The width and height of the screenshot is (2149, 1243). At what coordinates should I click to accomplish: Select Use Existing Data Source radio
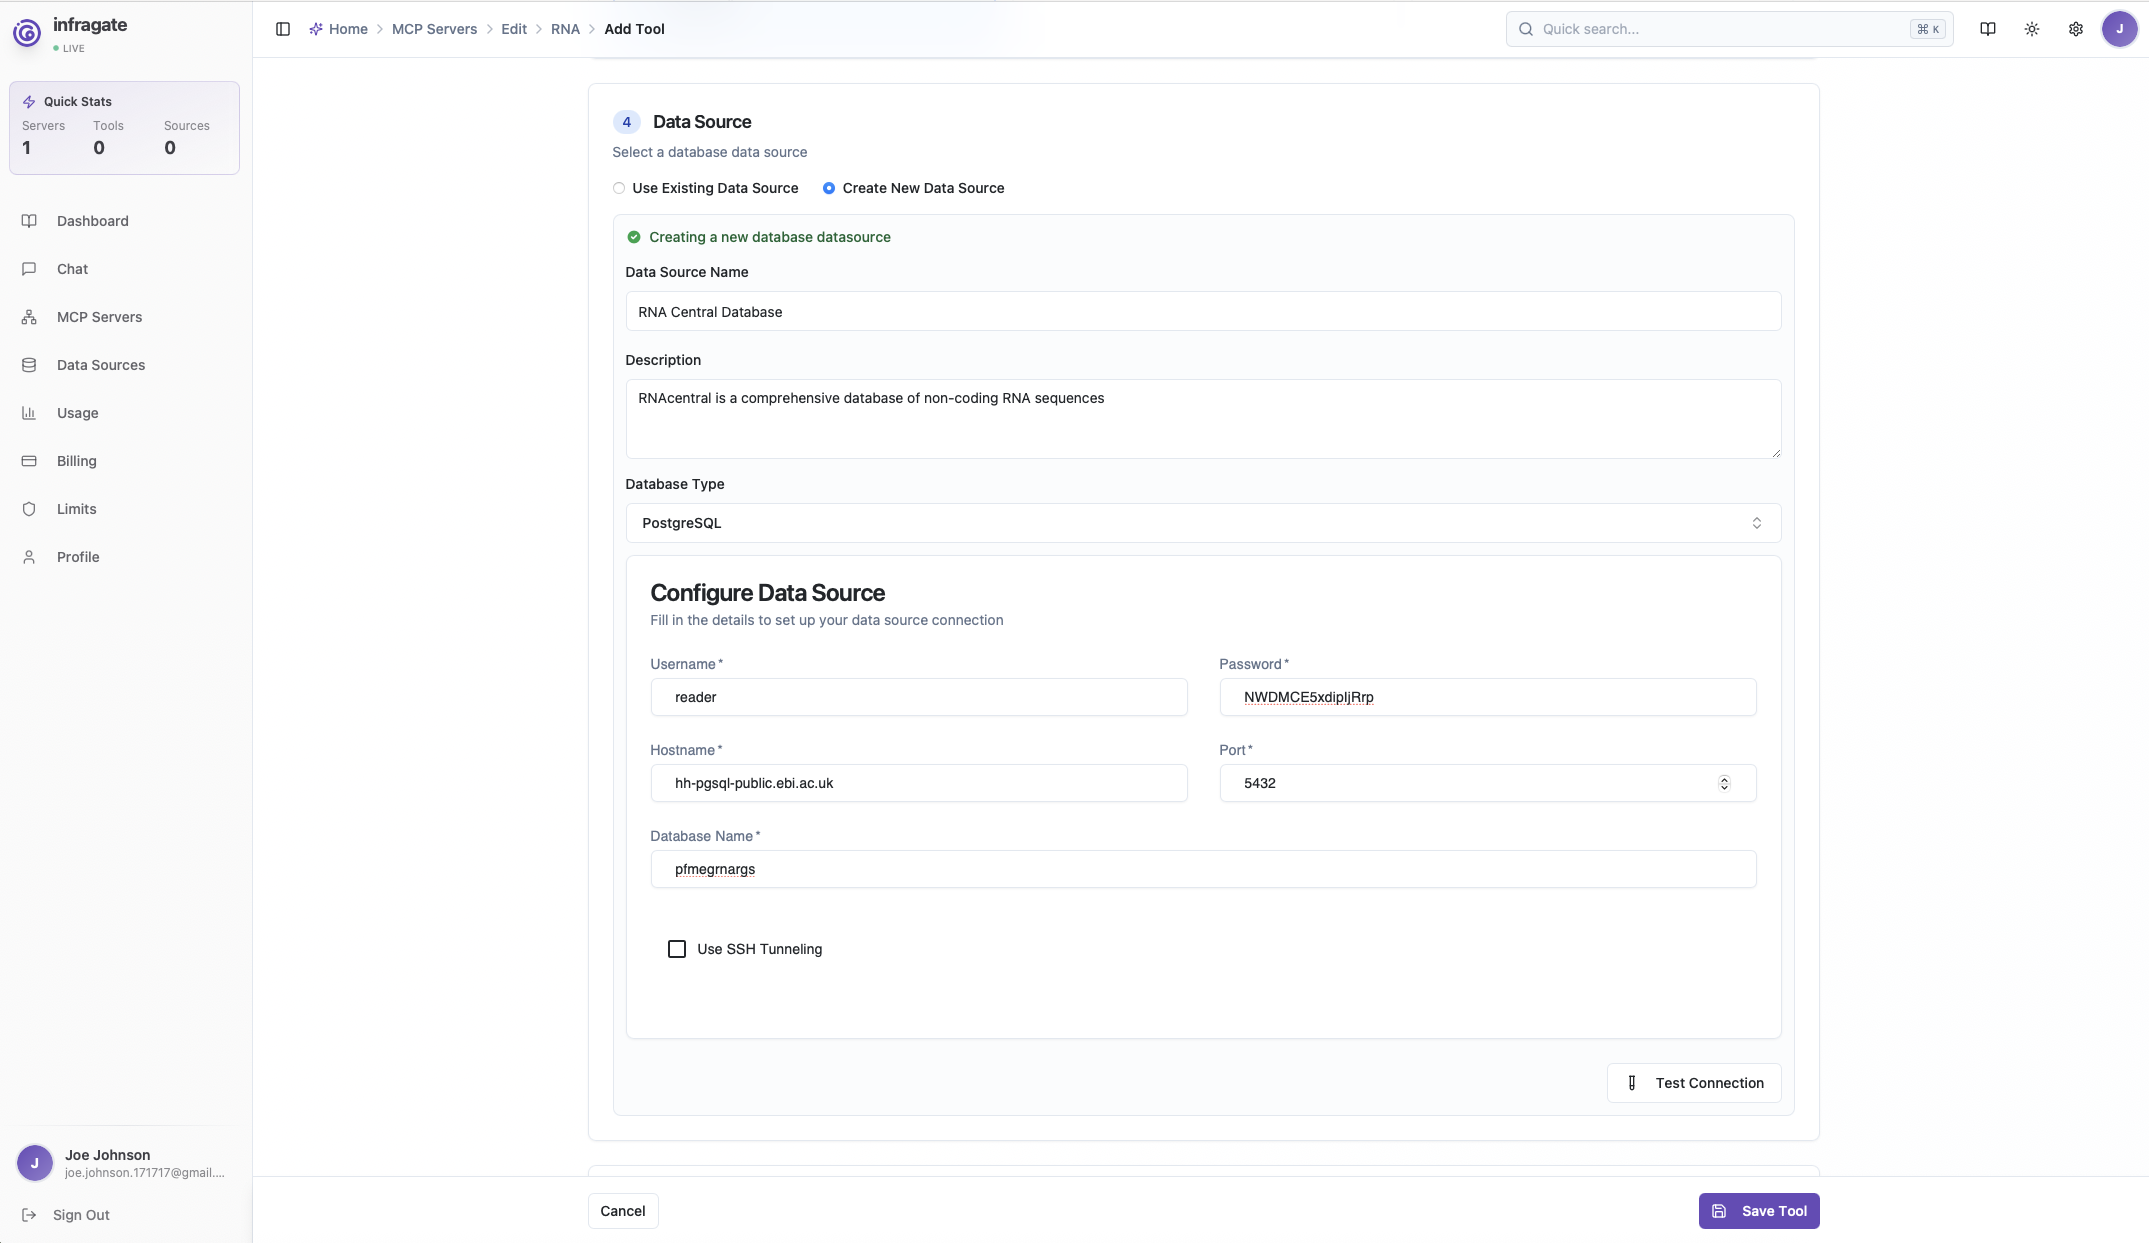coord(619,188)
